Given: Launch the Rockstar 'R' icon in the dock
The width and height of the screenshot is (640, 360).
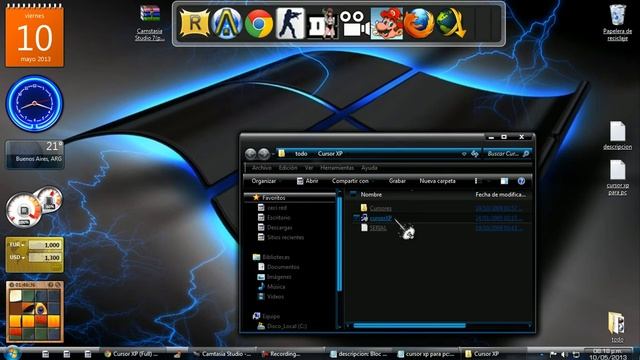Looking at the screenshot, I should (x=194, y=24).
